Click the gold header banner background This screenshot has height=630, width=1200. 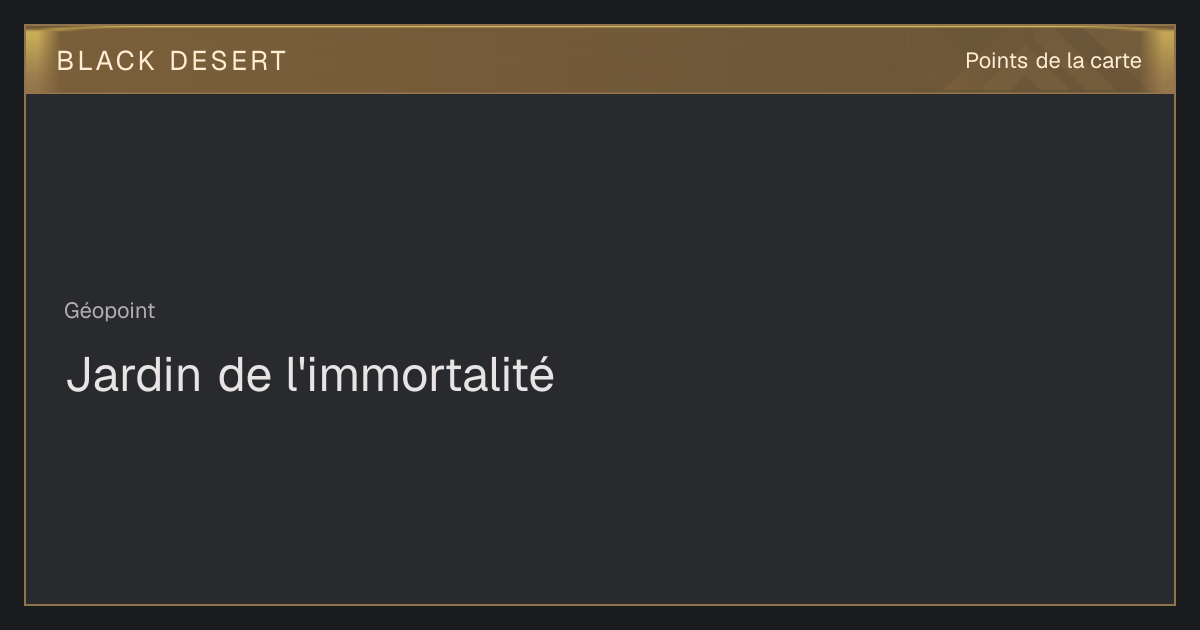[600, 60]
